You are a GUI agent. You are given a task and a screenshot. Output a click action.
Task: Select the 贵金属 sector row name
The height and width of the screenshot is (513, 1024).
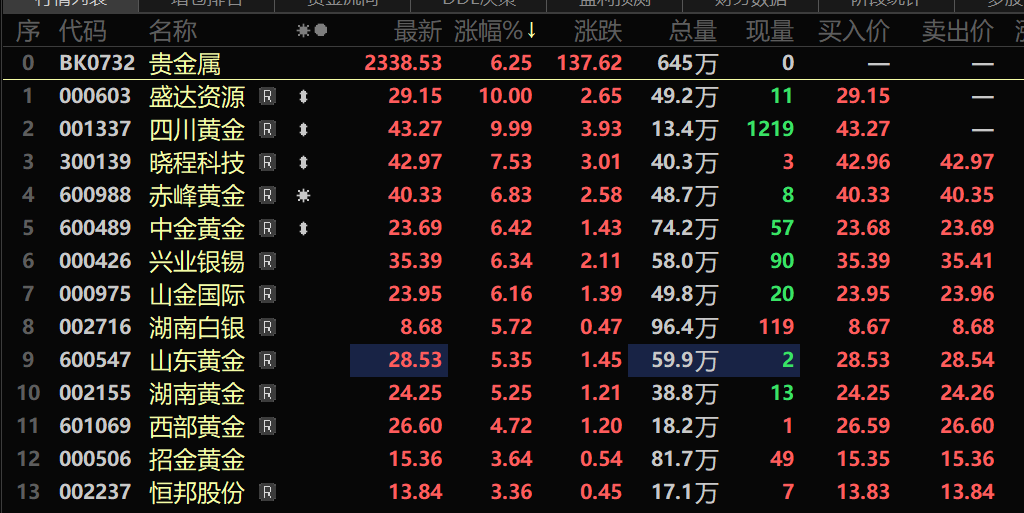point(185,63)
